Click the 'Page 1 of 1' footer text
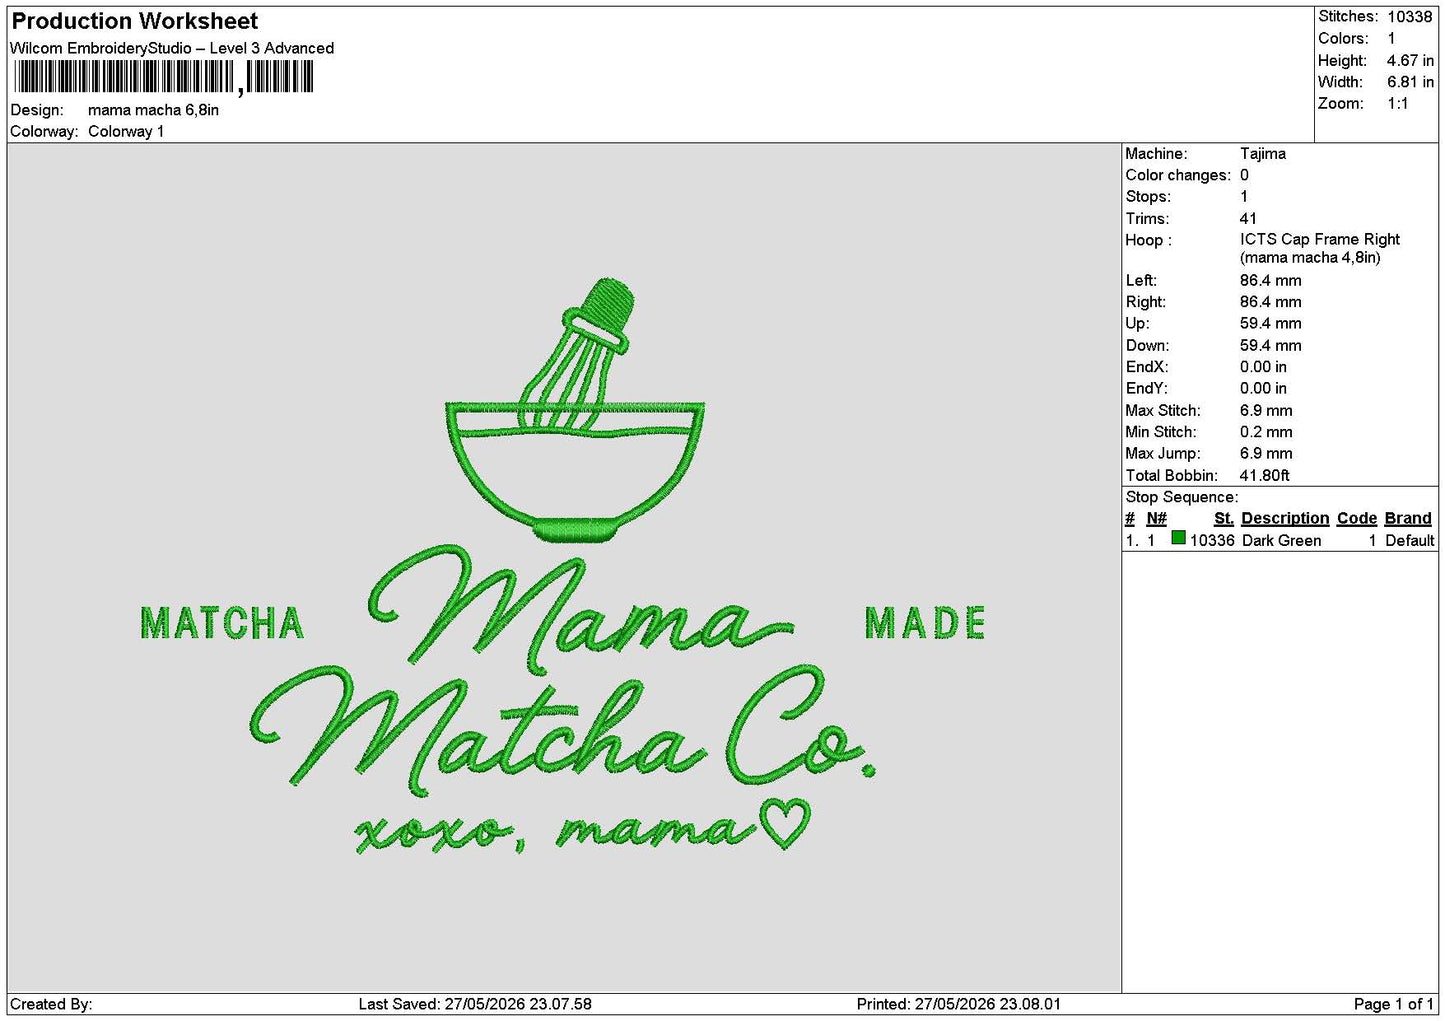1445x1021 pixels. 1394,1004
